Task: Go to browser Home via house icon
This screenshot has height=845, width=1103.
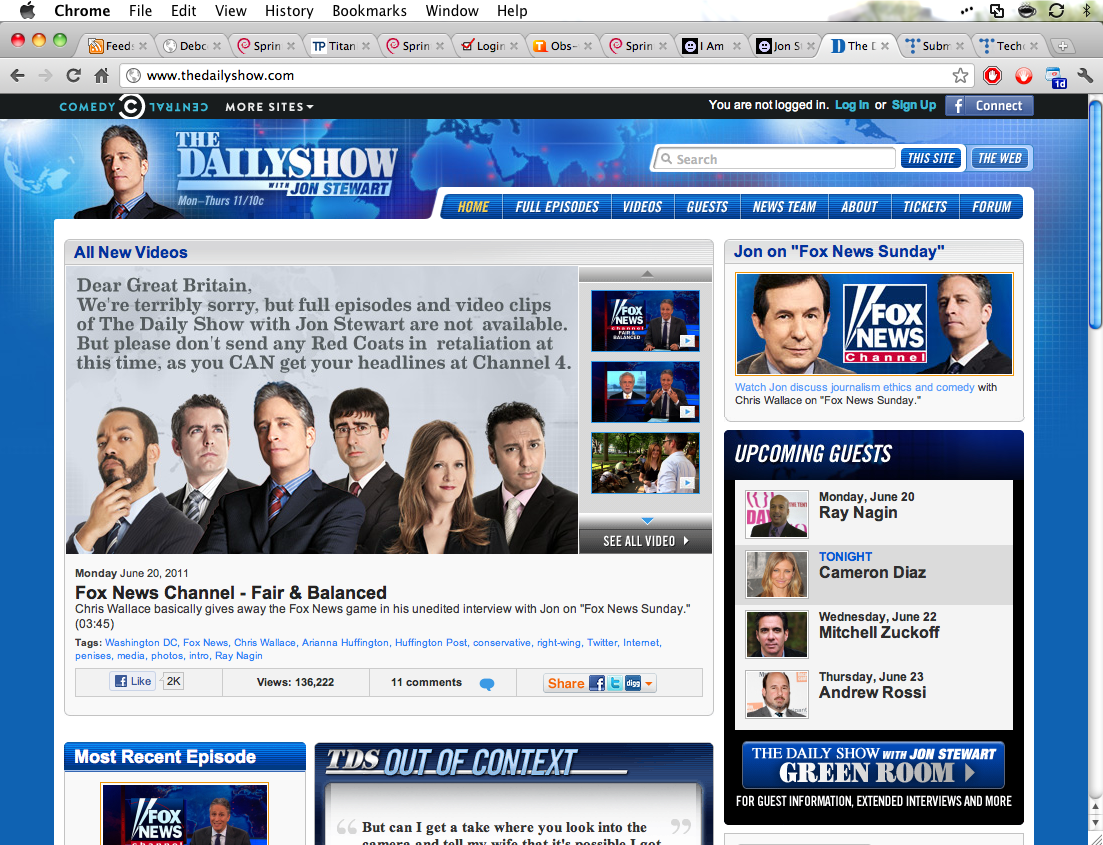Action: (101, 75)
